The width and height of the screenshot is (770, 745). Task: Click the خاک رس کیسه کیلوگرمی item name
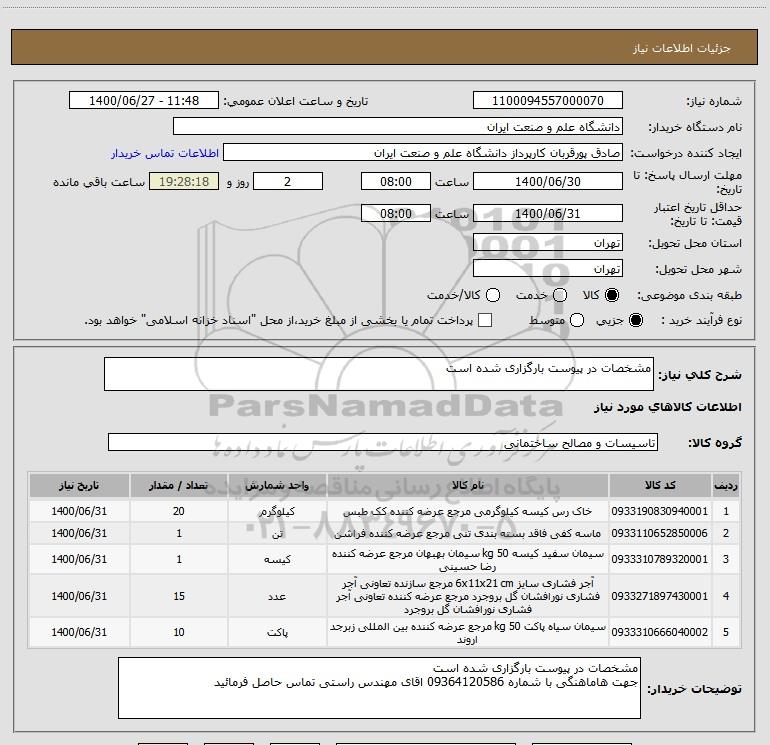pos(468,511)
